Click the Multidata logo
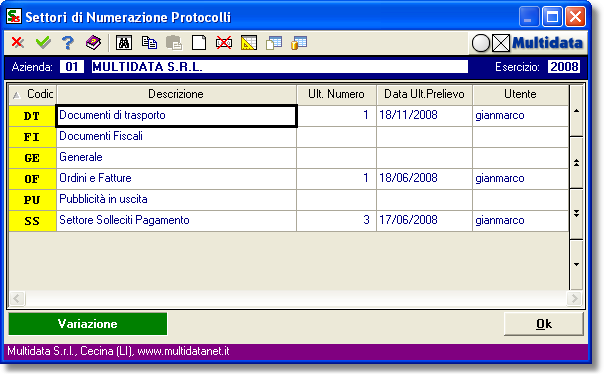The width and height of the screenshot is (604, 376). pos(547,43)
